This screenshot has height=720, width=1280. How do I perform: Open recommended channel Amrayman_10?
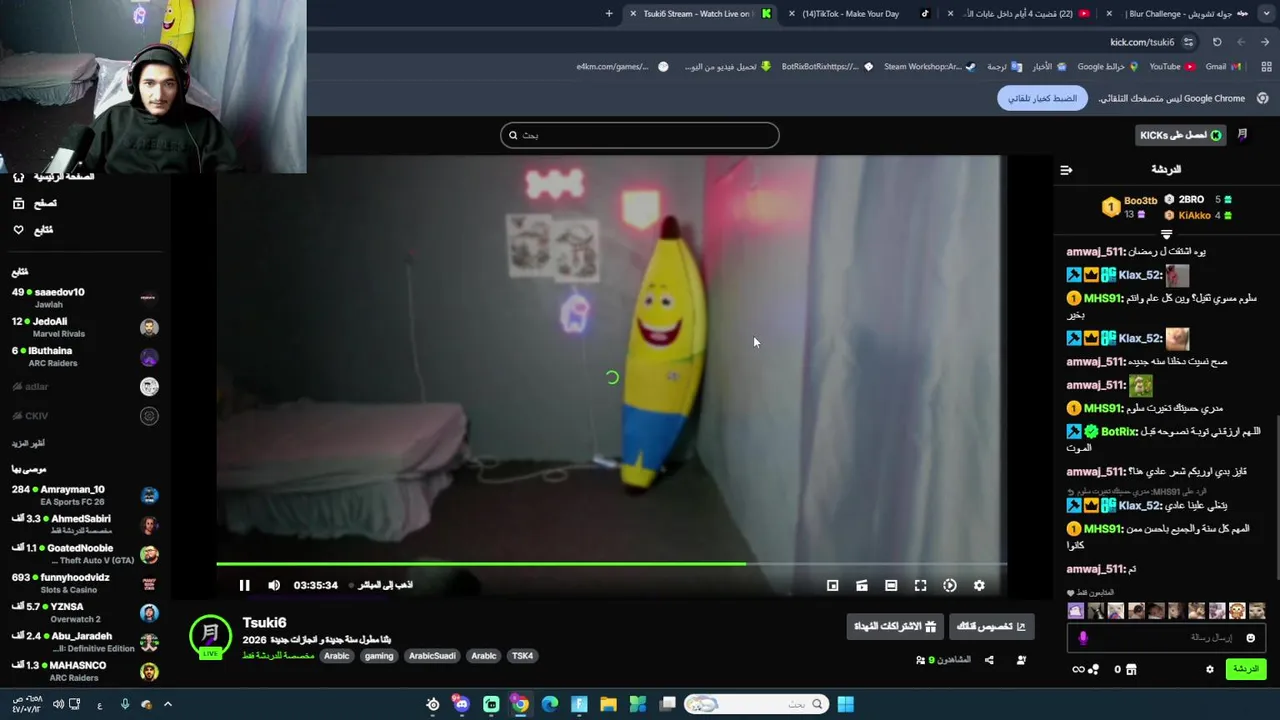pyautogui.click(x=85, y=495)
